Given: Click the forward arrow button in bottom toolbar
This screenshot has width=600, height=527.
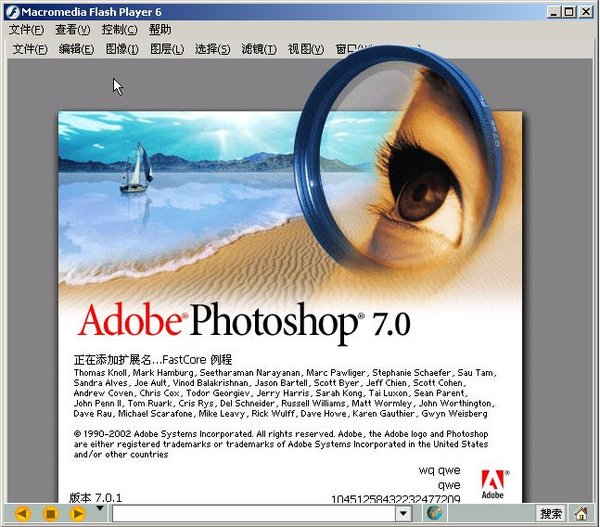Looking at the screenshot, I should click(78, 514).
